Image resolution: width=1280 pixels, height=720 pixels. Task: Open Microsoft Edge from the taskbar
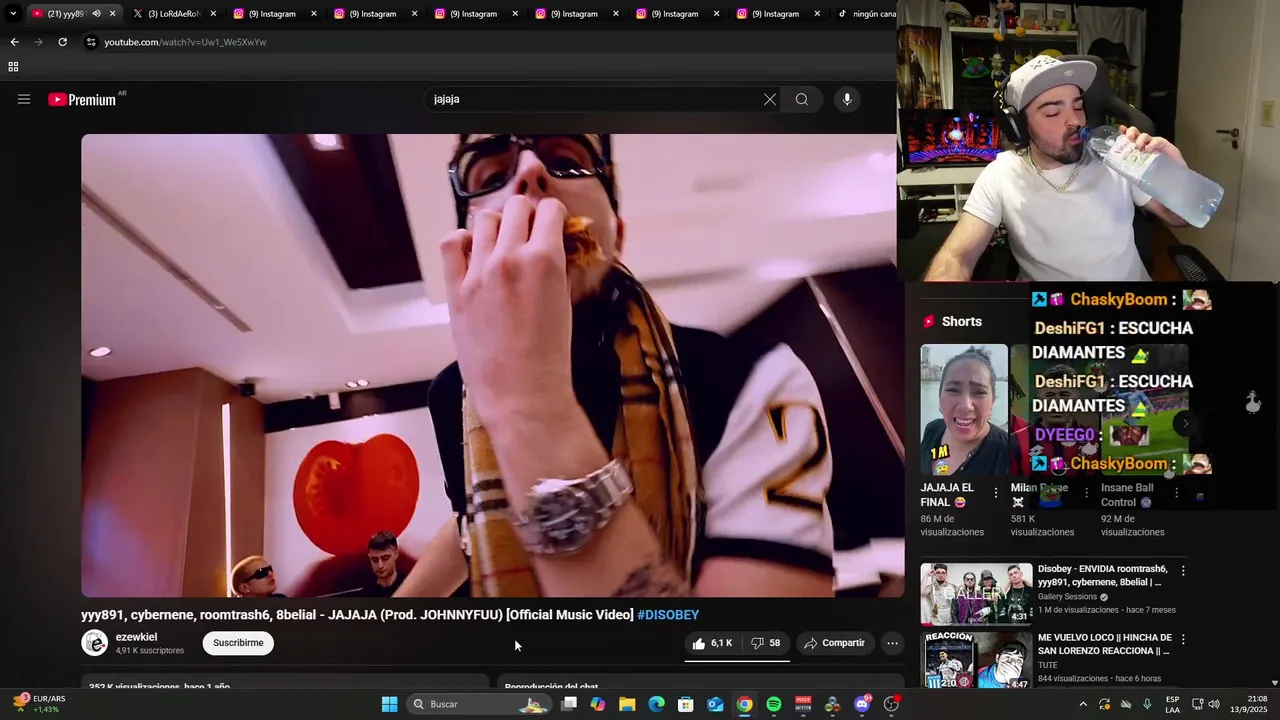tap(656, 704)
